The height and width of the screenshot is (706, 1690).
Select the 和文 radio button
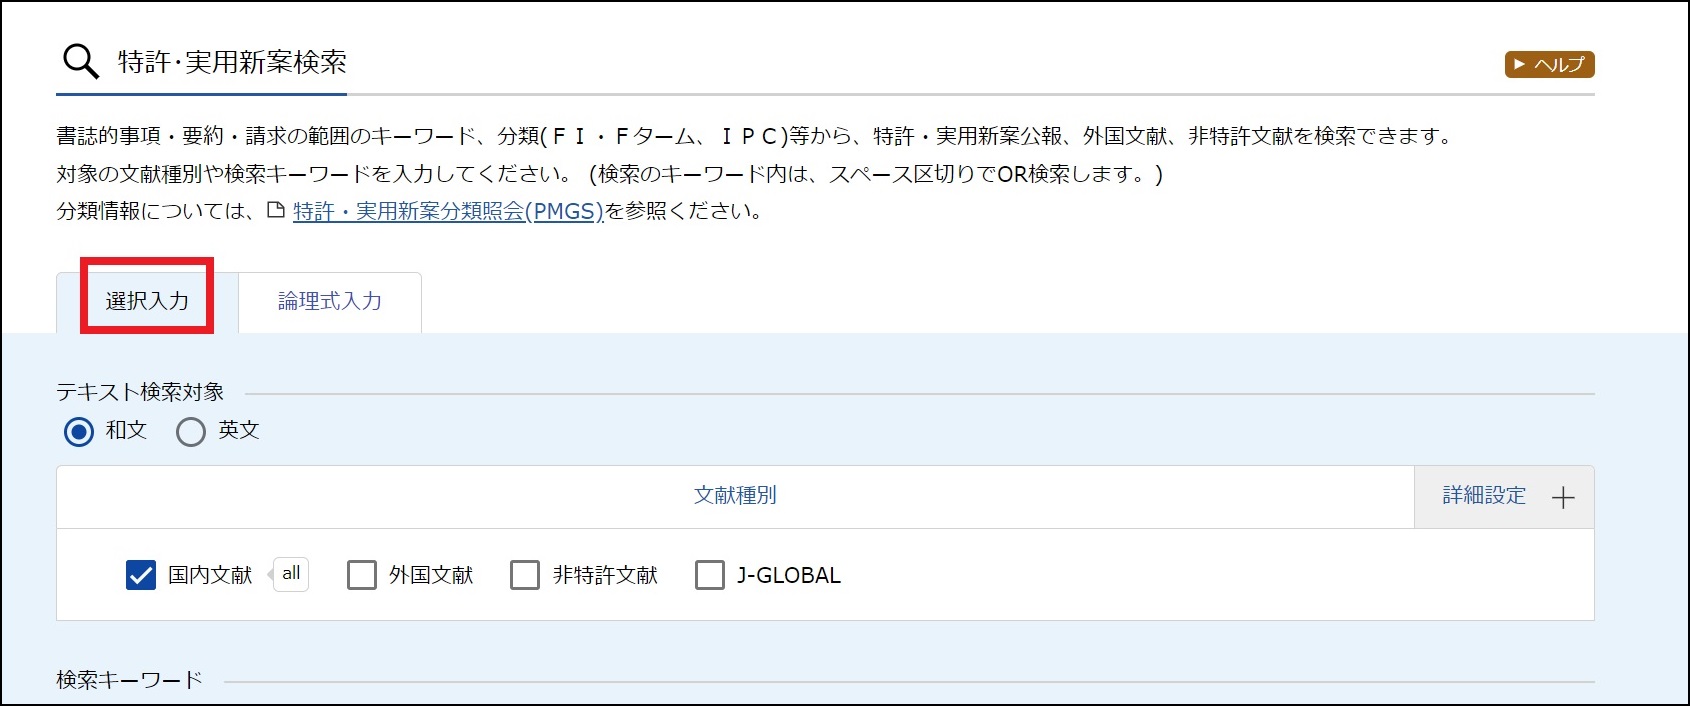tap(79, 432)
